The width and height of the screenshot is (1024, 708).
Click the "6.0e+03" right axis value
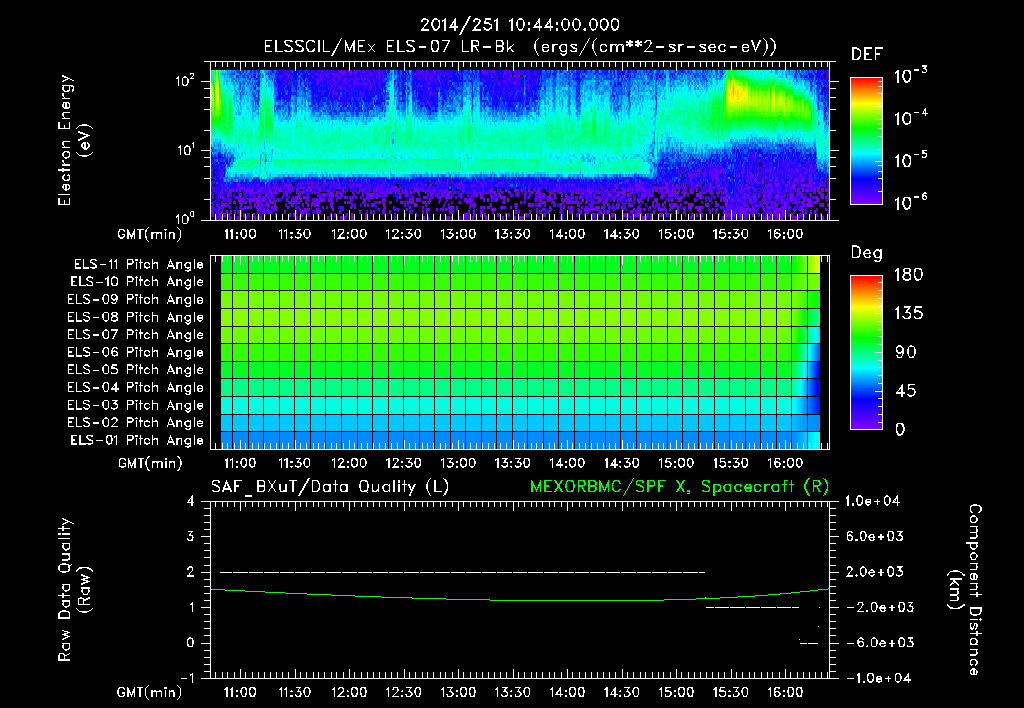click(x=876, y=536)
